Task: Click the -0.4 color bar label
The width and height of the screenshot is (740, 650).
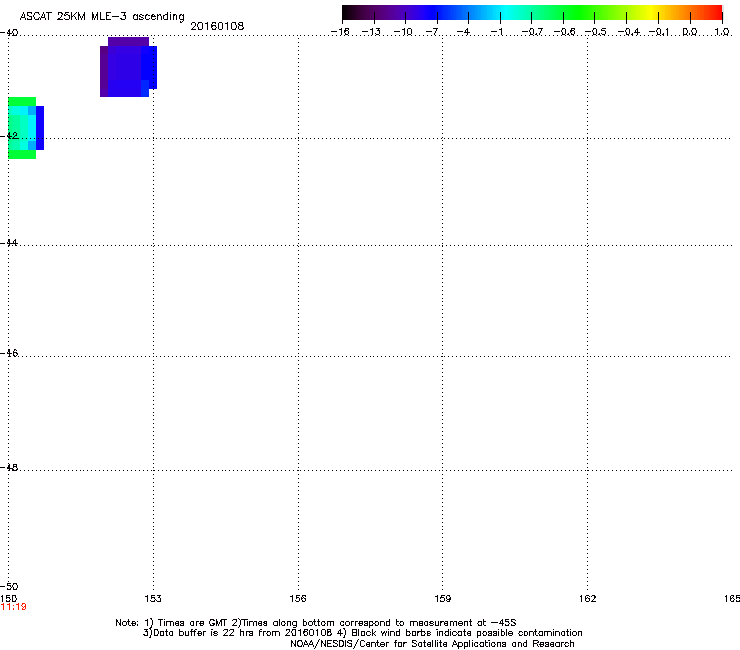Action: (628, 32)
